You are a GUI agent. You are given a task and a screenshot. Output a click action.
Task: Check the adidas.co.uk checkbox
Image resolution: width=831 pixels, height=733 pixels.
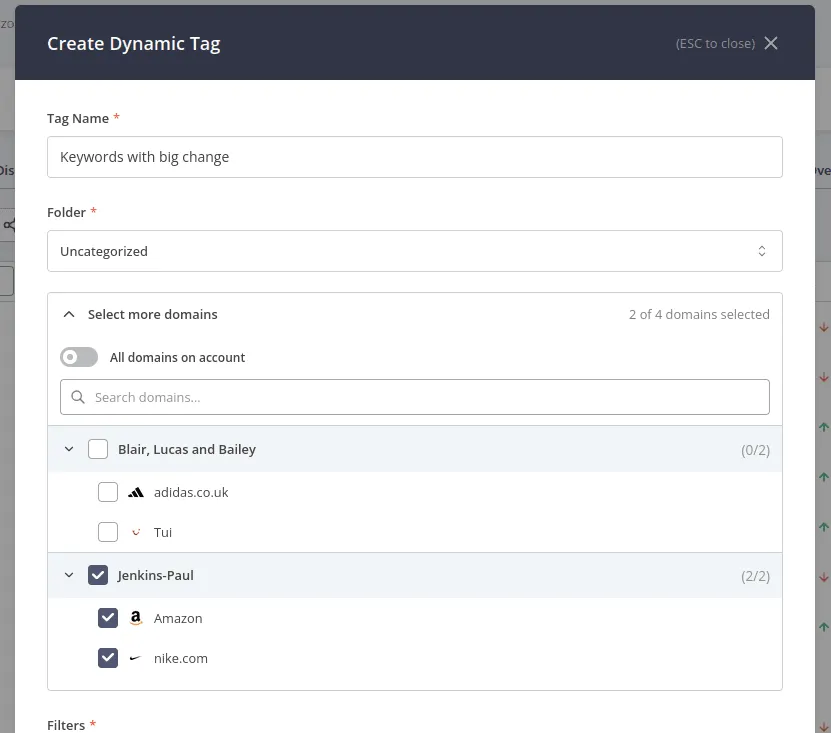(108, 492)
